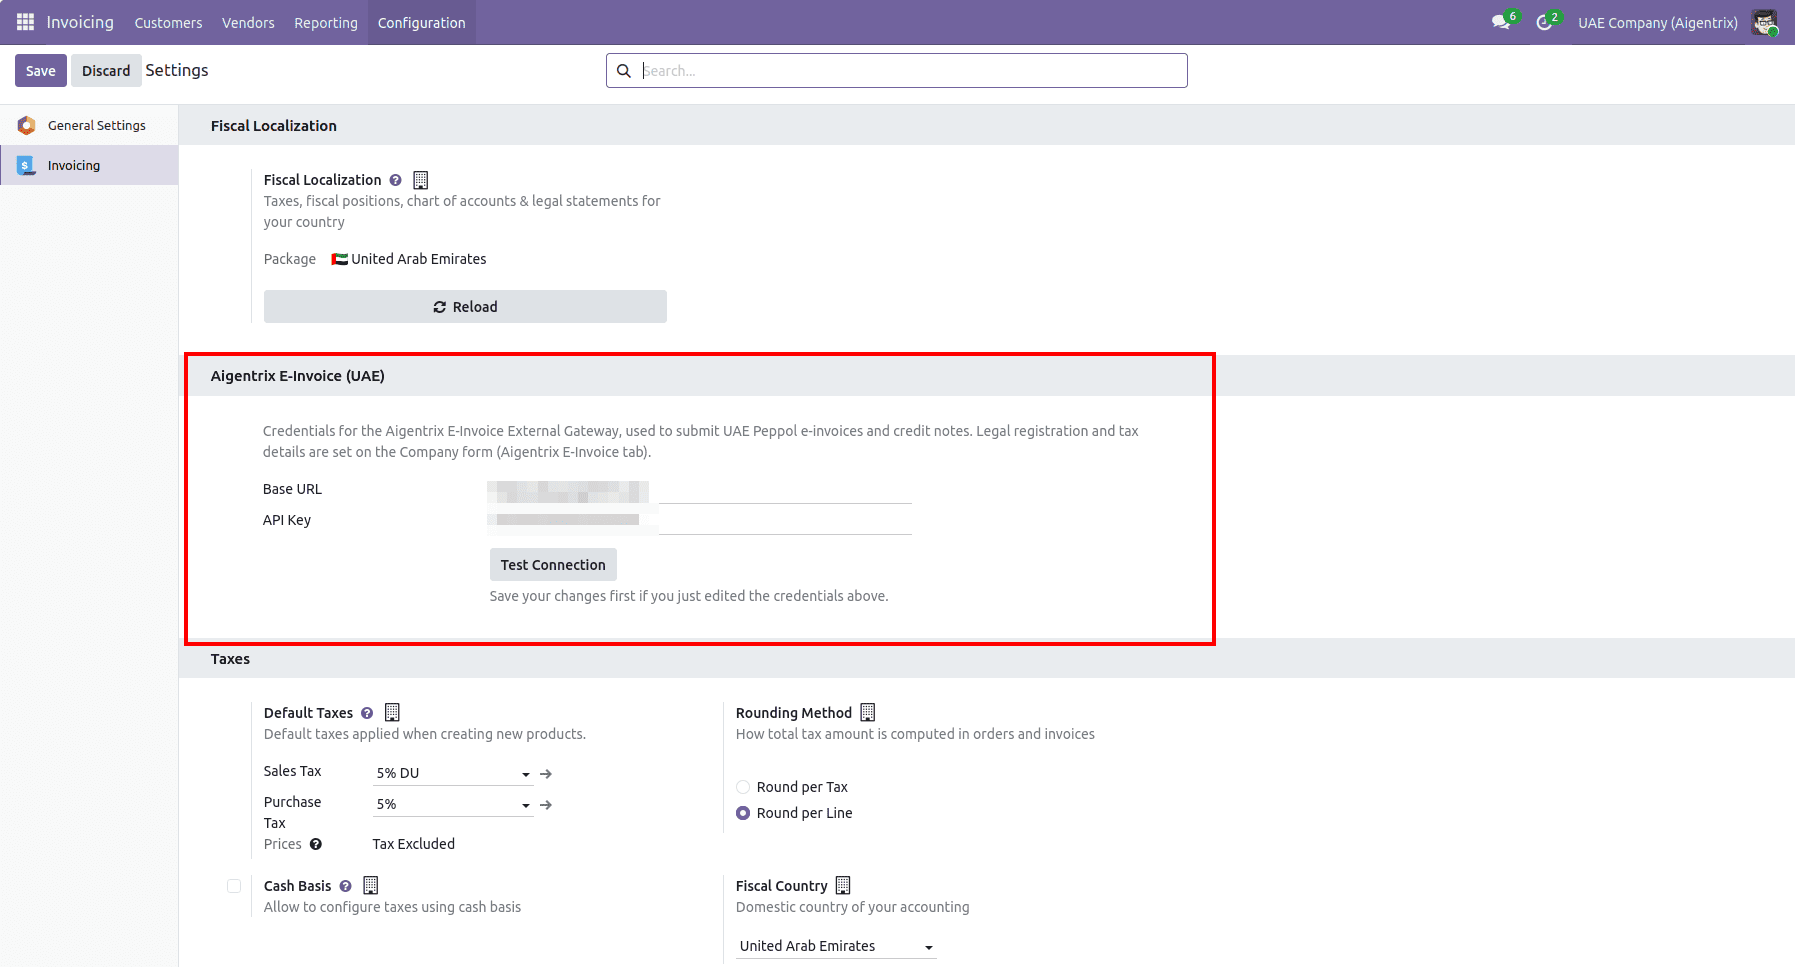
Task: Discard the settings changes
Action: (x=106, y=71)
